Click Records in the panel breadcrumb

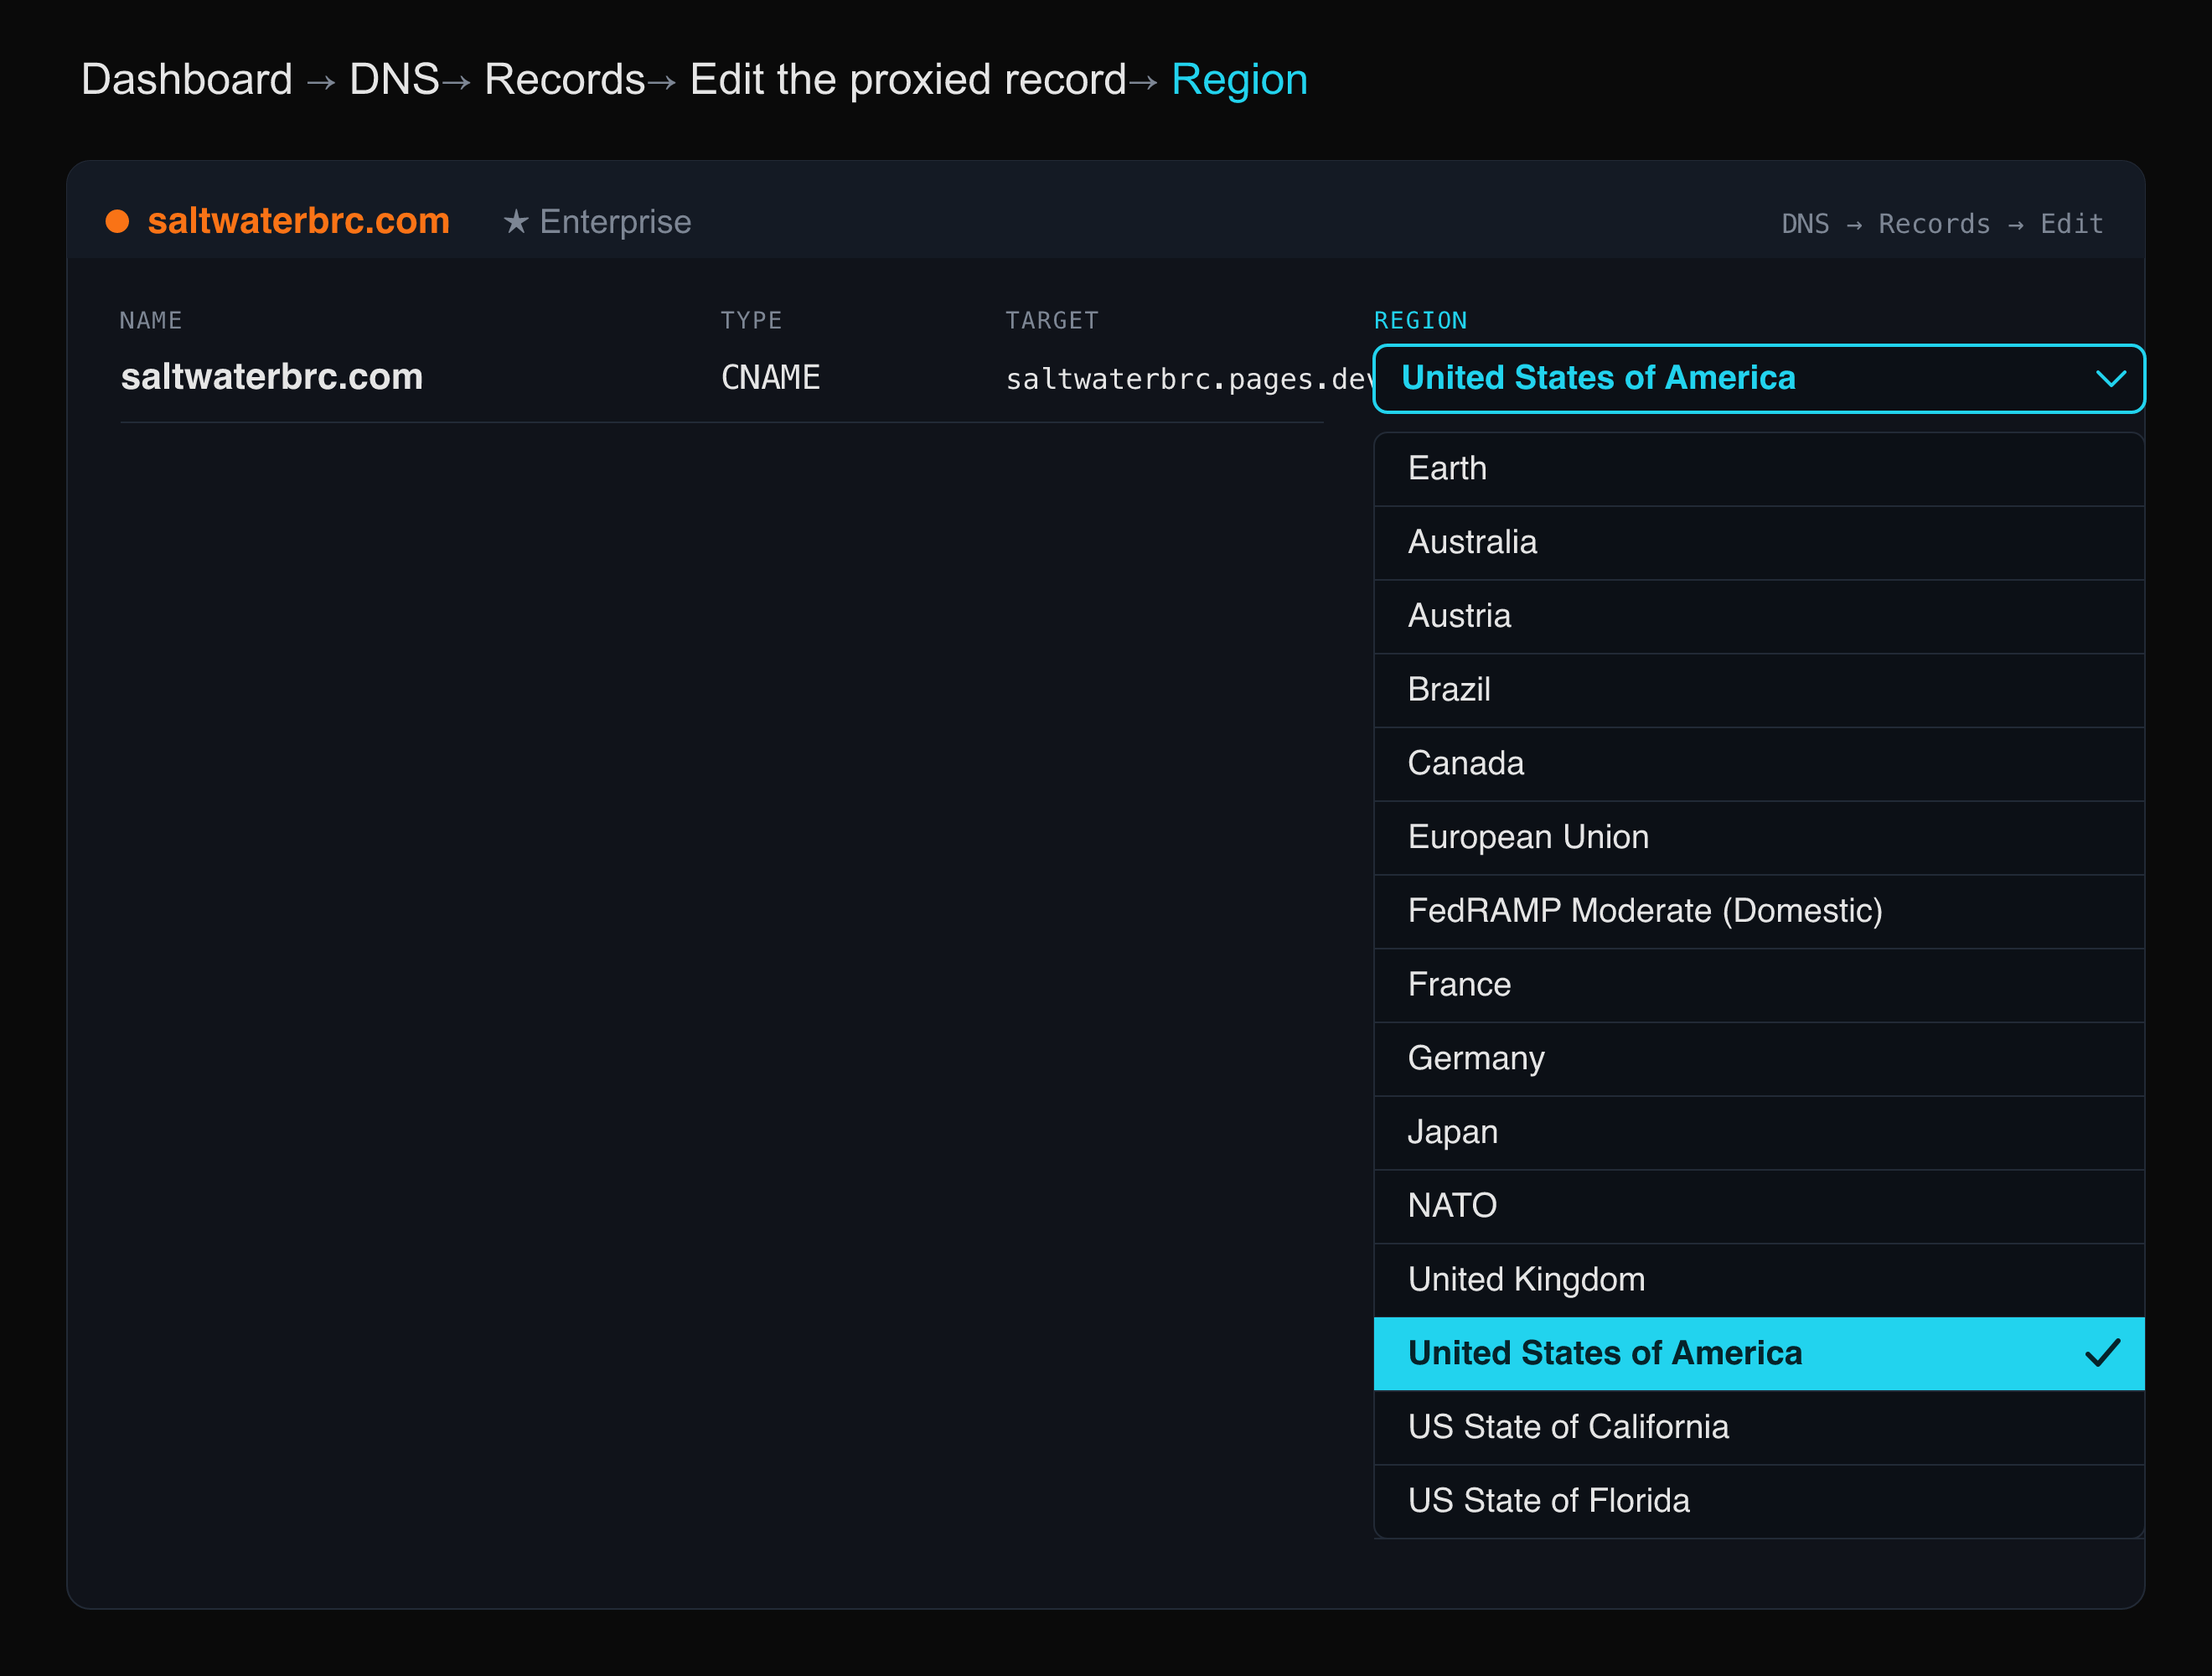pyautogui.click(x=1934, y=224)
